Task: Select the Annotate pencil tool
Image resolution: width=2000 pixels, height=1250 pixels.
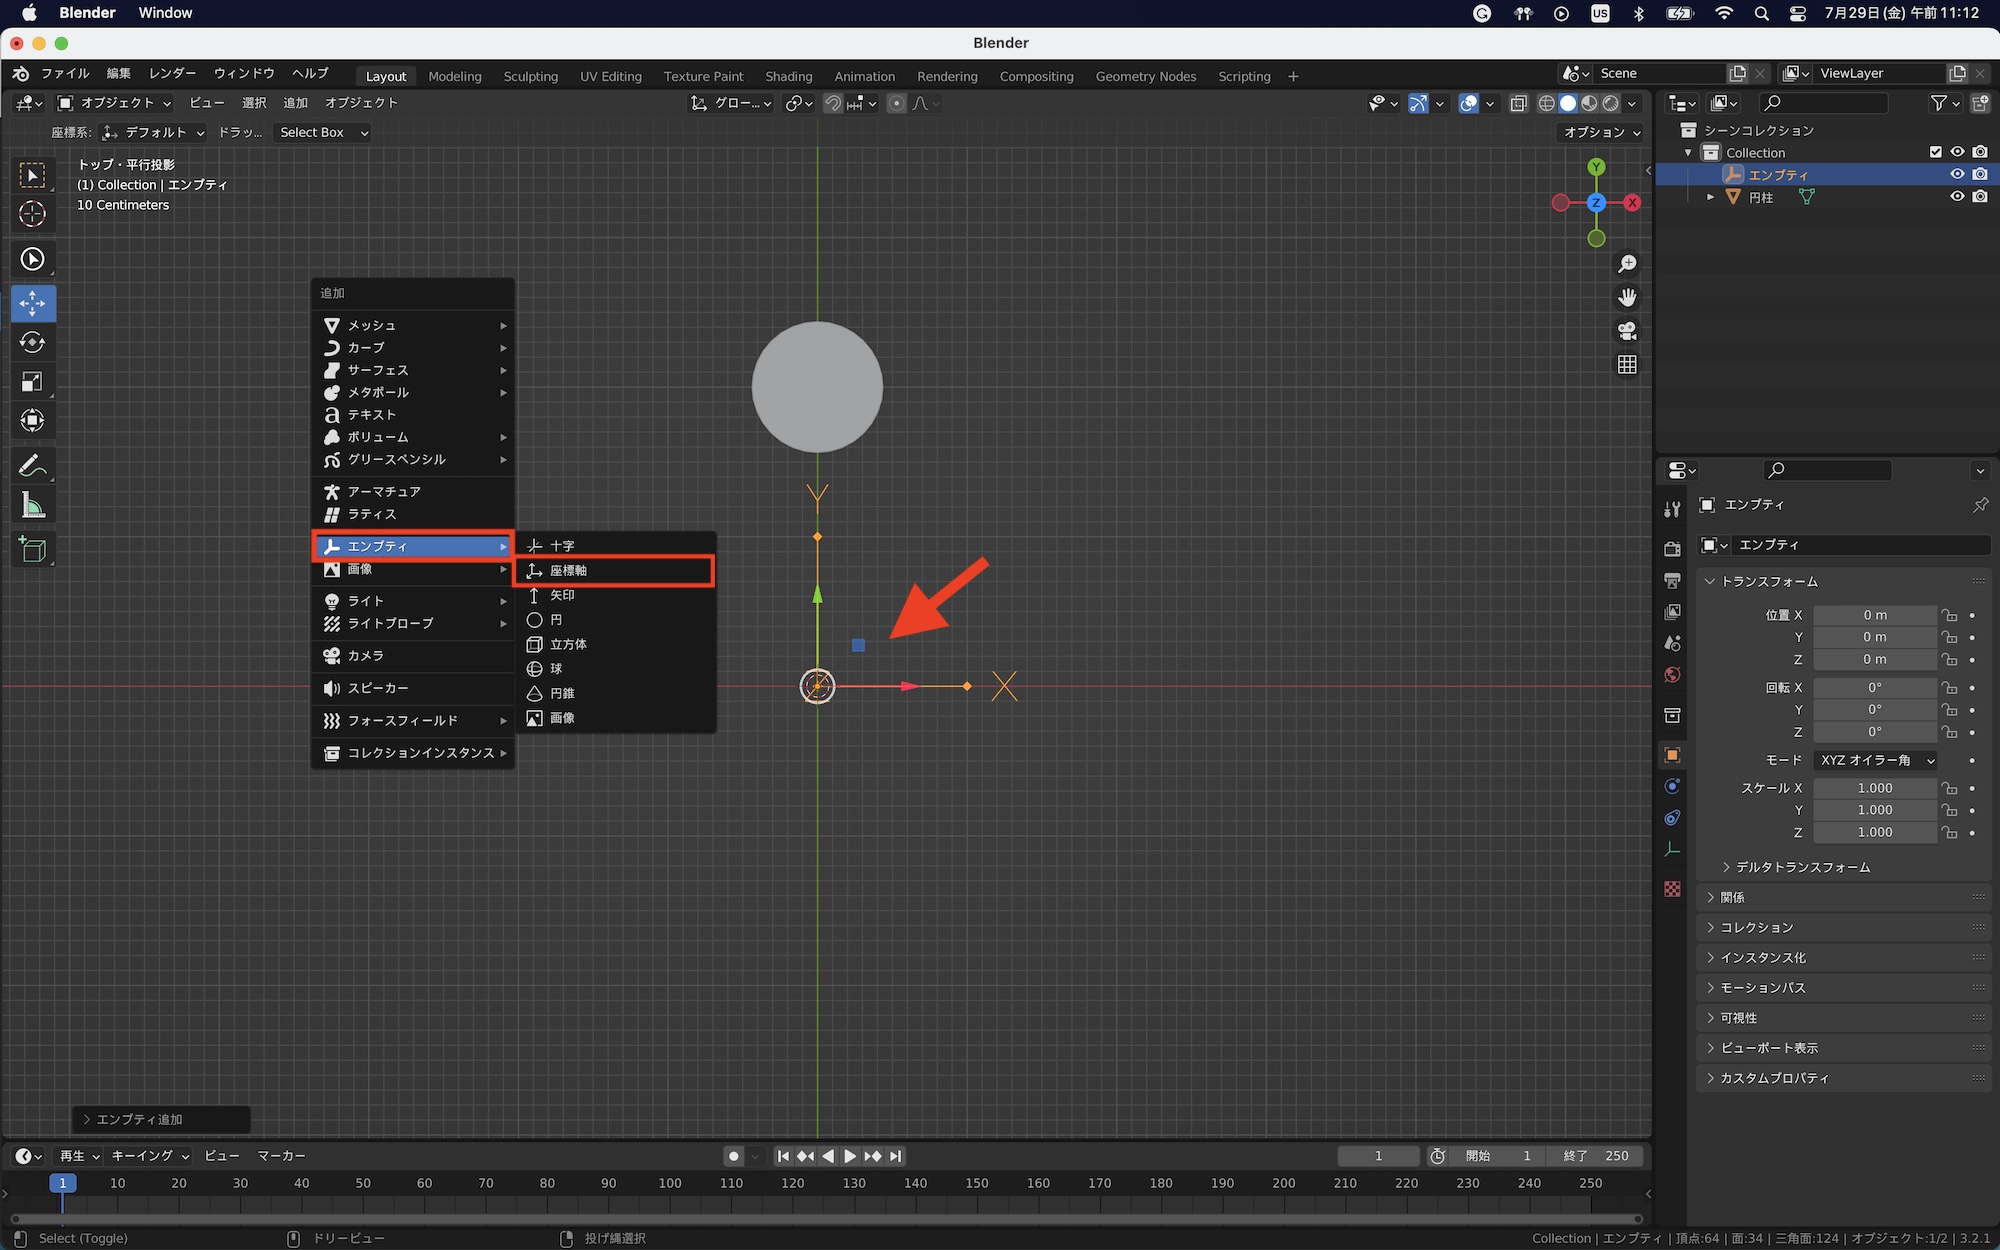Action: click(32, 466)
